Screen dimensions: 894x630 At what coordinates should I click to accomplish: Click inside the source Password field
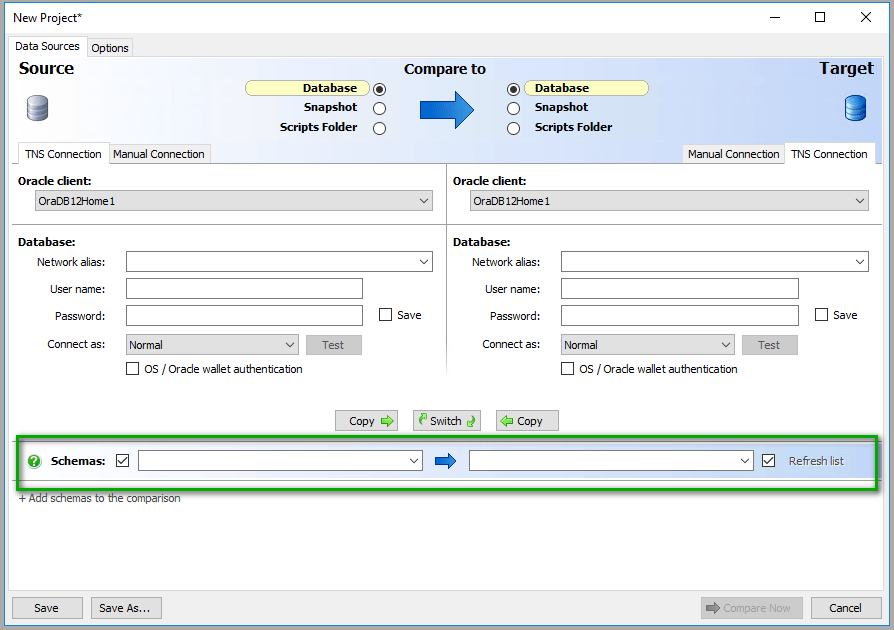pos(244,315)
